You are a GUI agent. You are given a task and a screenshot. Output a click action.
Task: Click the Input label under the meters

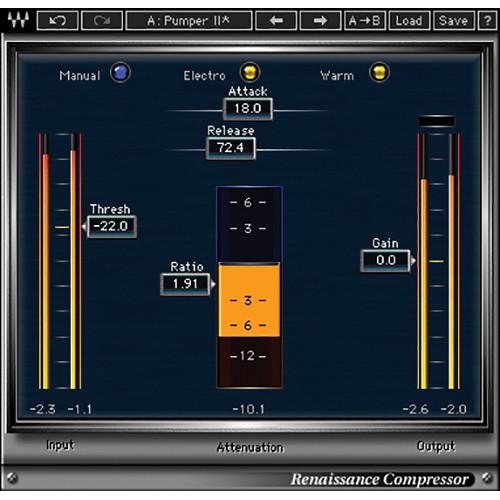pos(60,445)
